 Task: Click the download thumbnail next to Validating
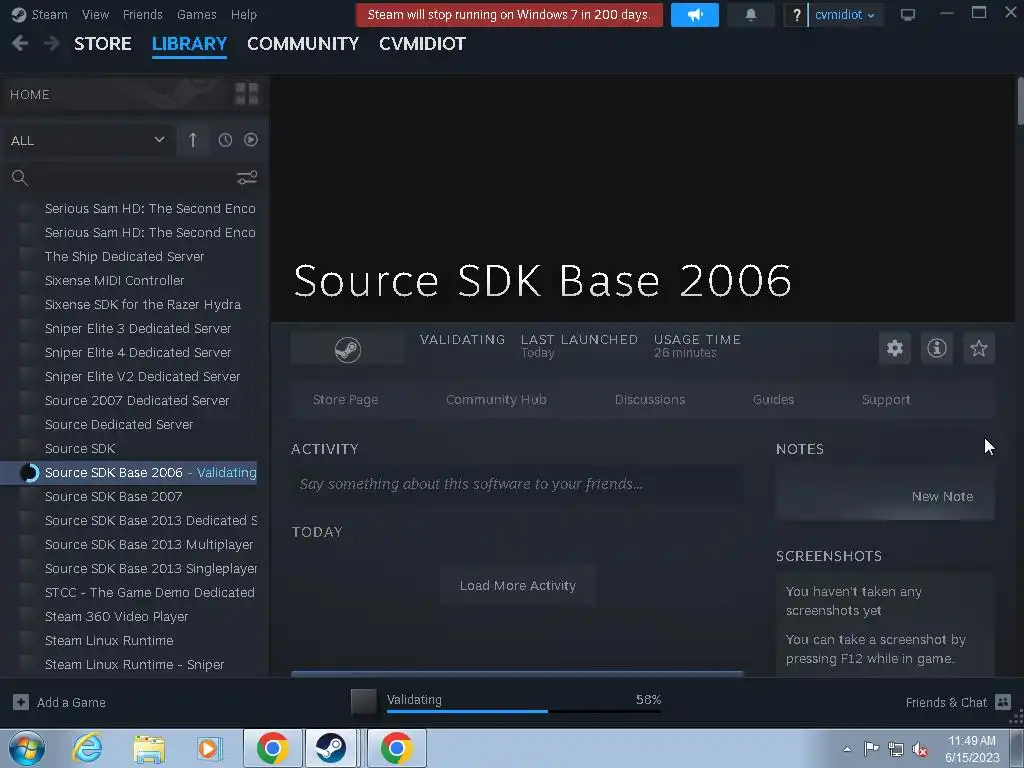coord(364,702)
